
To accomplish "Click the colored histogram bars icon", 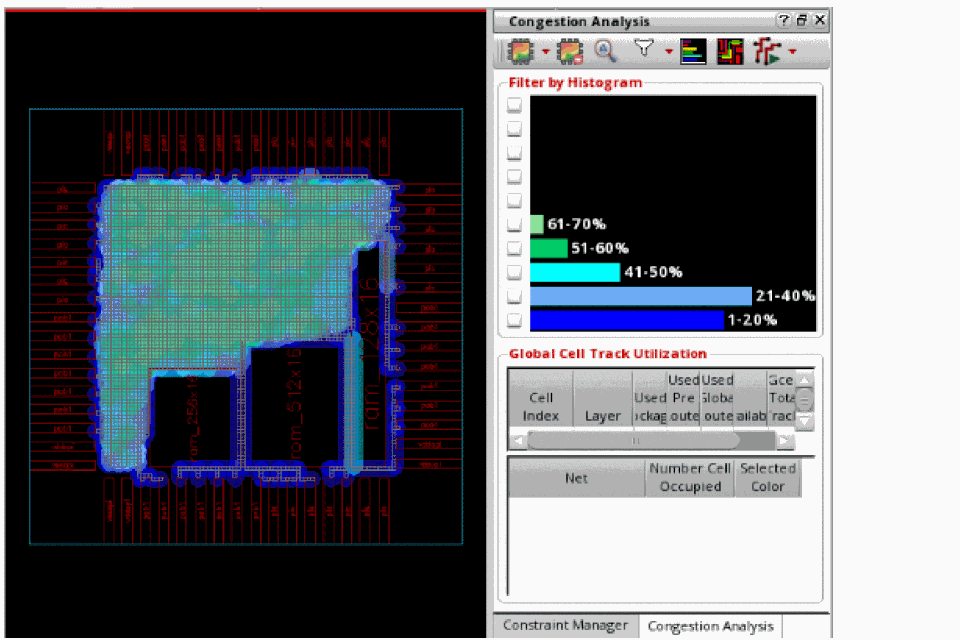I will [x=693, y=50].
